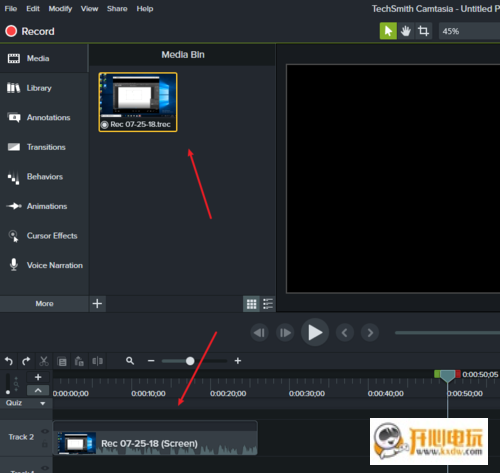The image size is (500, 473).
Task: Click the add track plus button
Action: (x=38, y=377)
